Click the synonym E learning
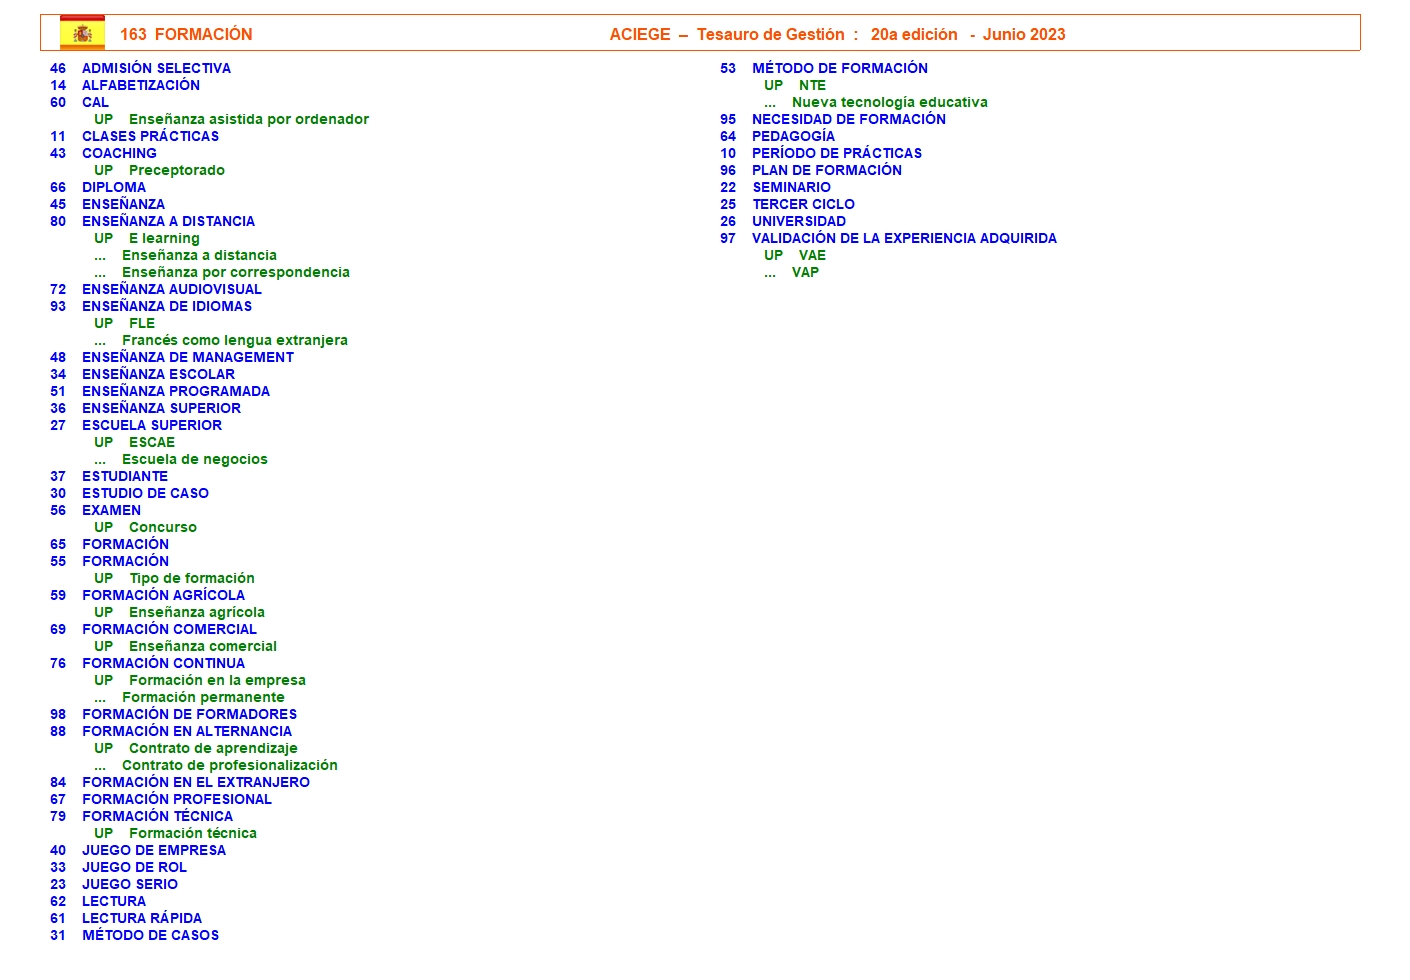 [164, 238]
